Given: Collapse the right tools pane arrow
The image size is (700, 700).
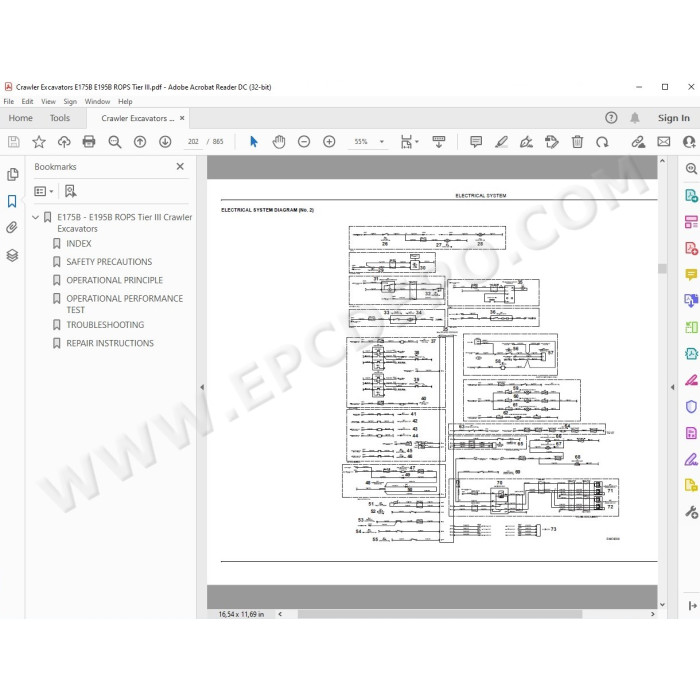Looking at the screenshot, I should 672,388.
